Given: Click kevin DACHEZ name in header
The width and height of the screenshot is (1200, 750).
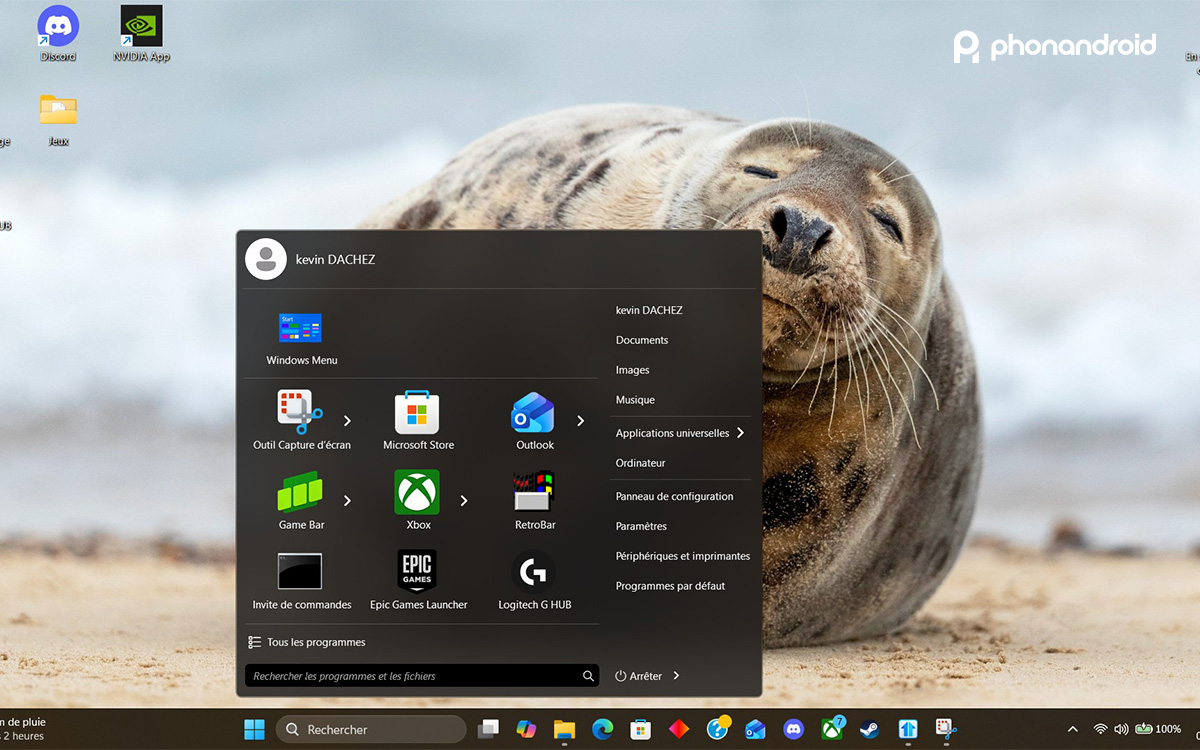Looking at the screenshot, I should coord(335,259).
